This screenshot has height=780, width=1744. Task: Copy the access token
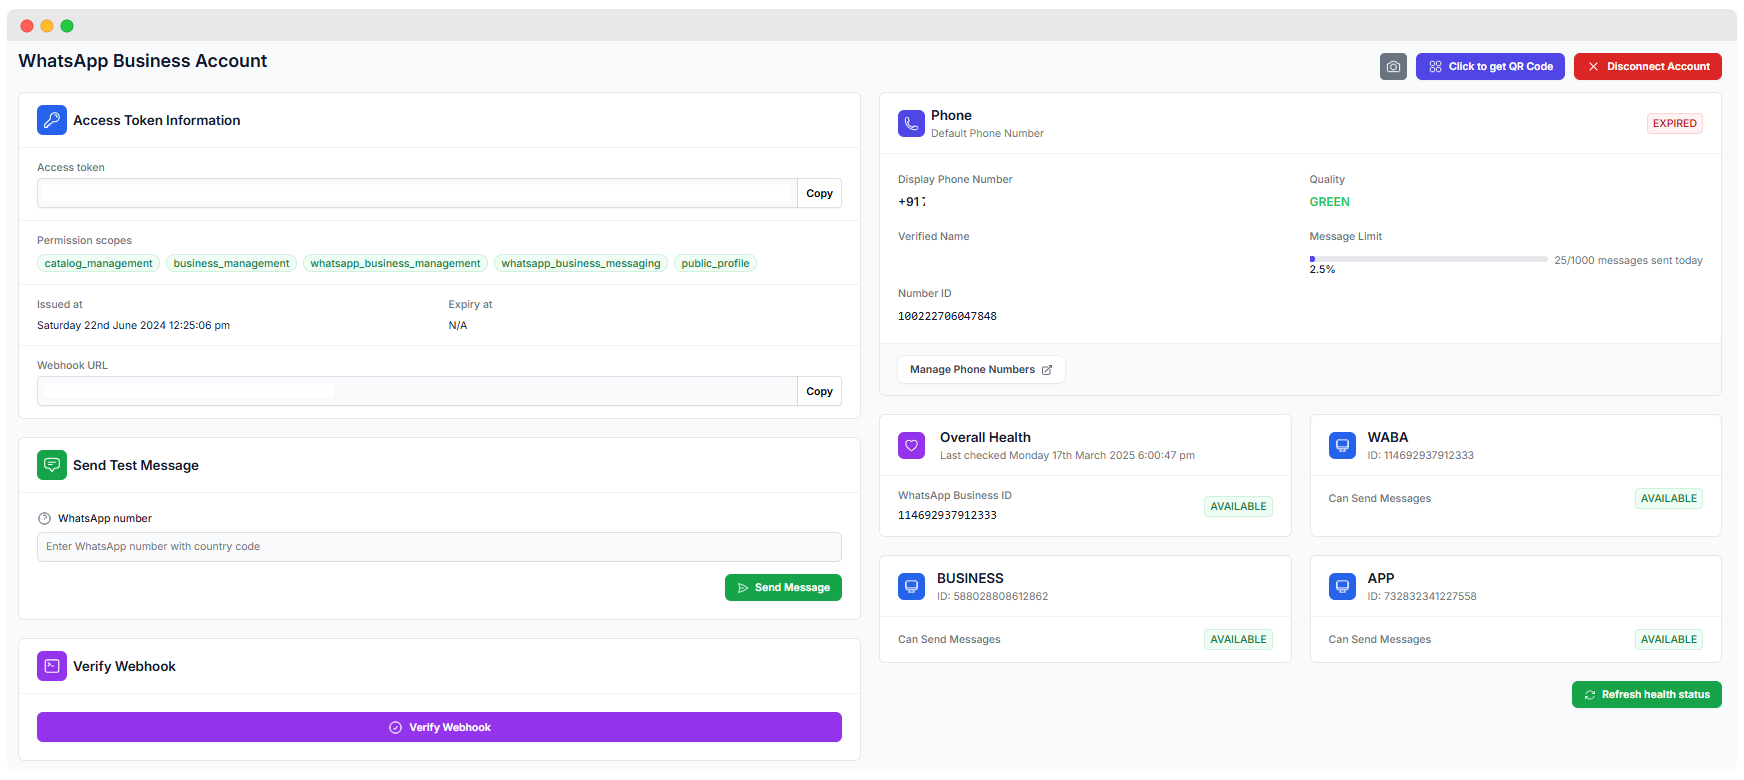coord(819,194)
